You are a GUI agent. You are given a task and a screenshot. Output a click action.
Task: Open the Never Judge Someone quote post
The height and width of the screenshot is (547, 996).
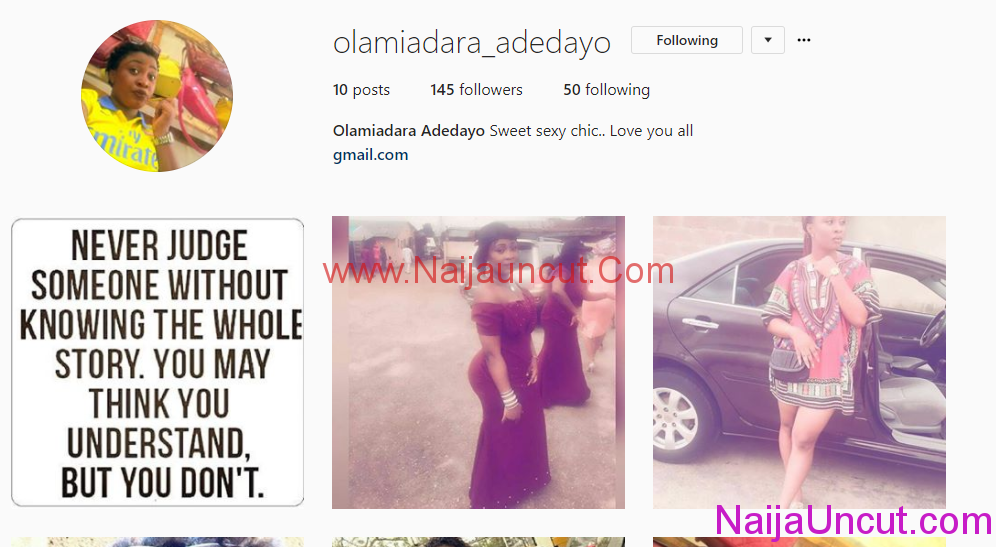pos(158,362)
